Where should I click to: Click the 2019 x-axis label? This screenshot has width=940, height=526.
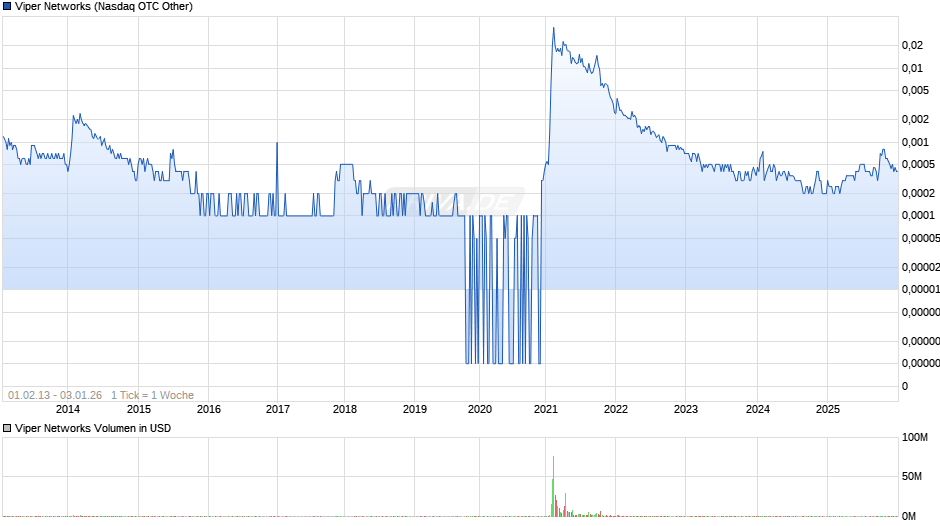(x=415, y=409)
